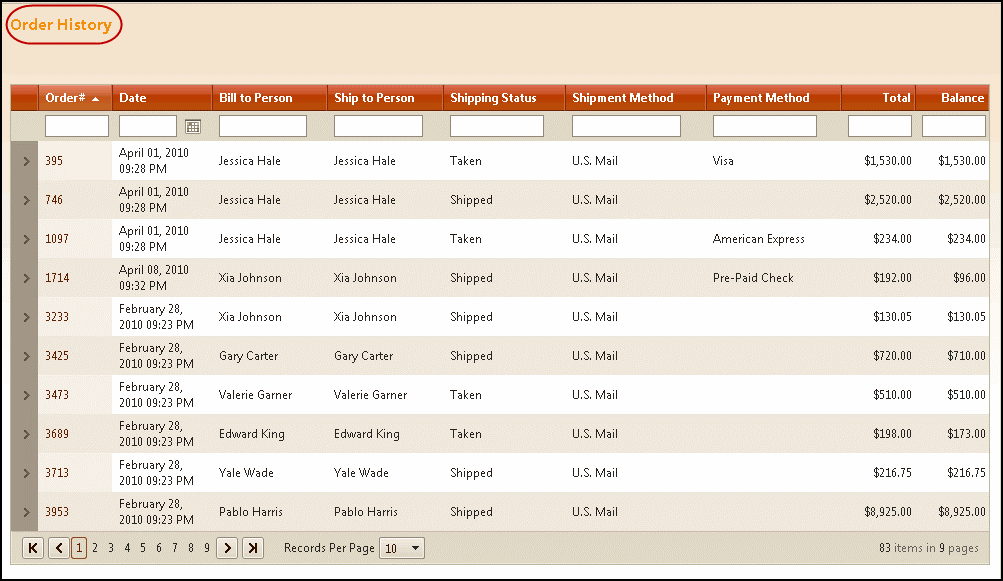Open order number 395 link

[x=54, y=161]
